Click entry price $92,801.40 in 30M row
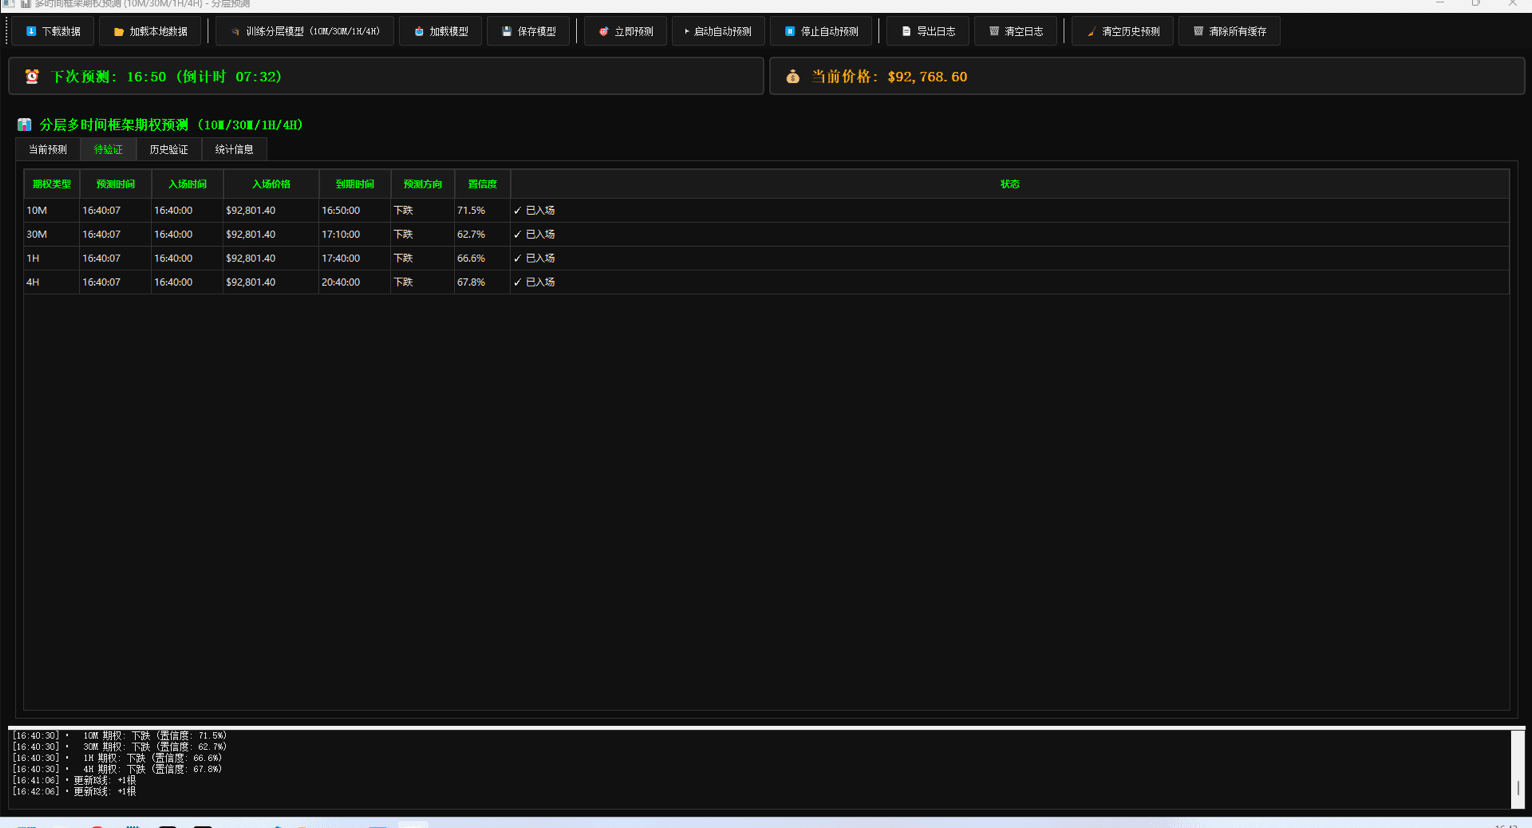Image resolution: width=1532 pixels, height=828 pixels. pos(271,234)
